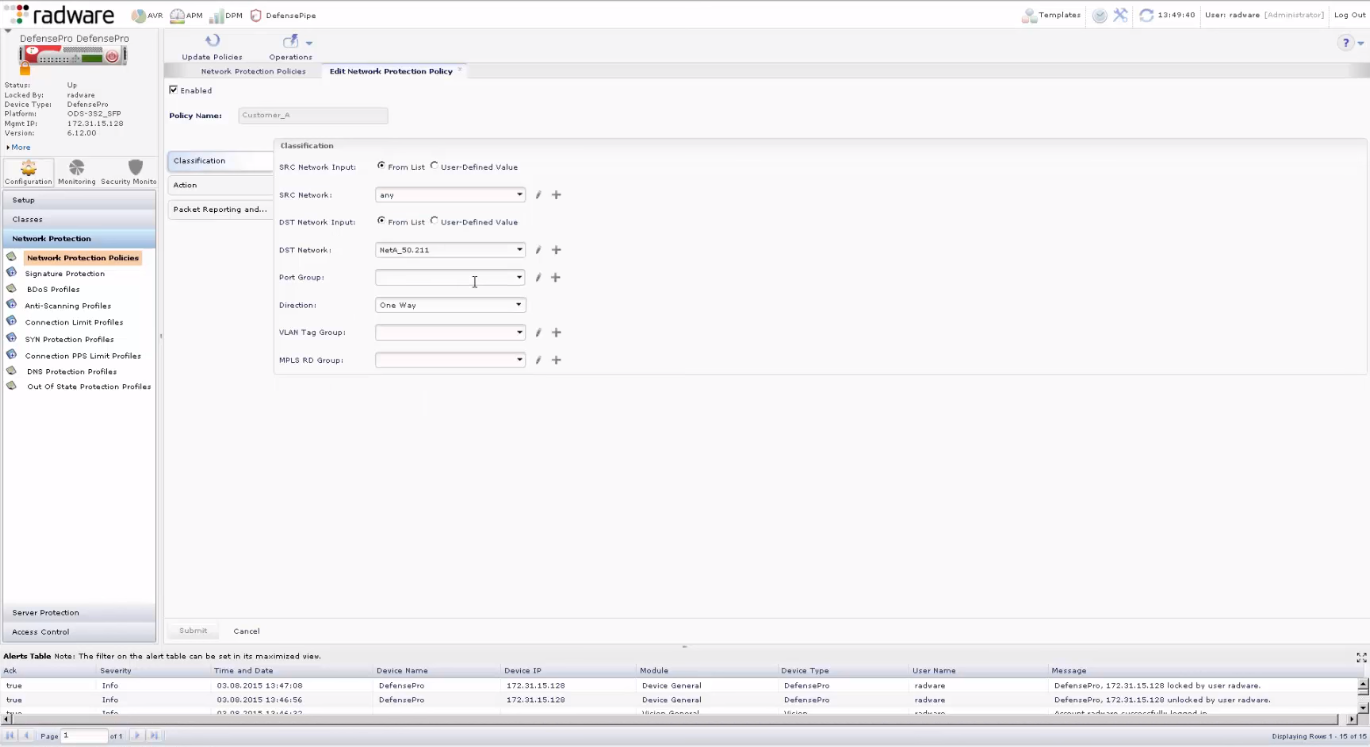Expand the Server Protection accordion section
Screen dimensions: 1370x747
click(79, 612)
